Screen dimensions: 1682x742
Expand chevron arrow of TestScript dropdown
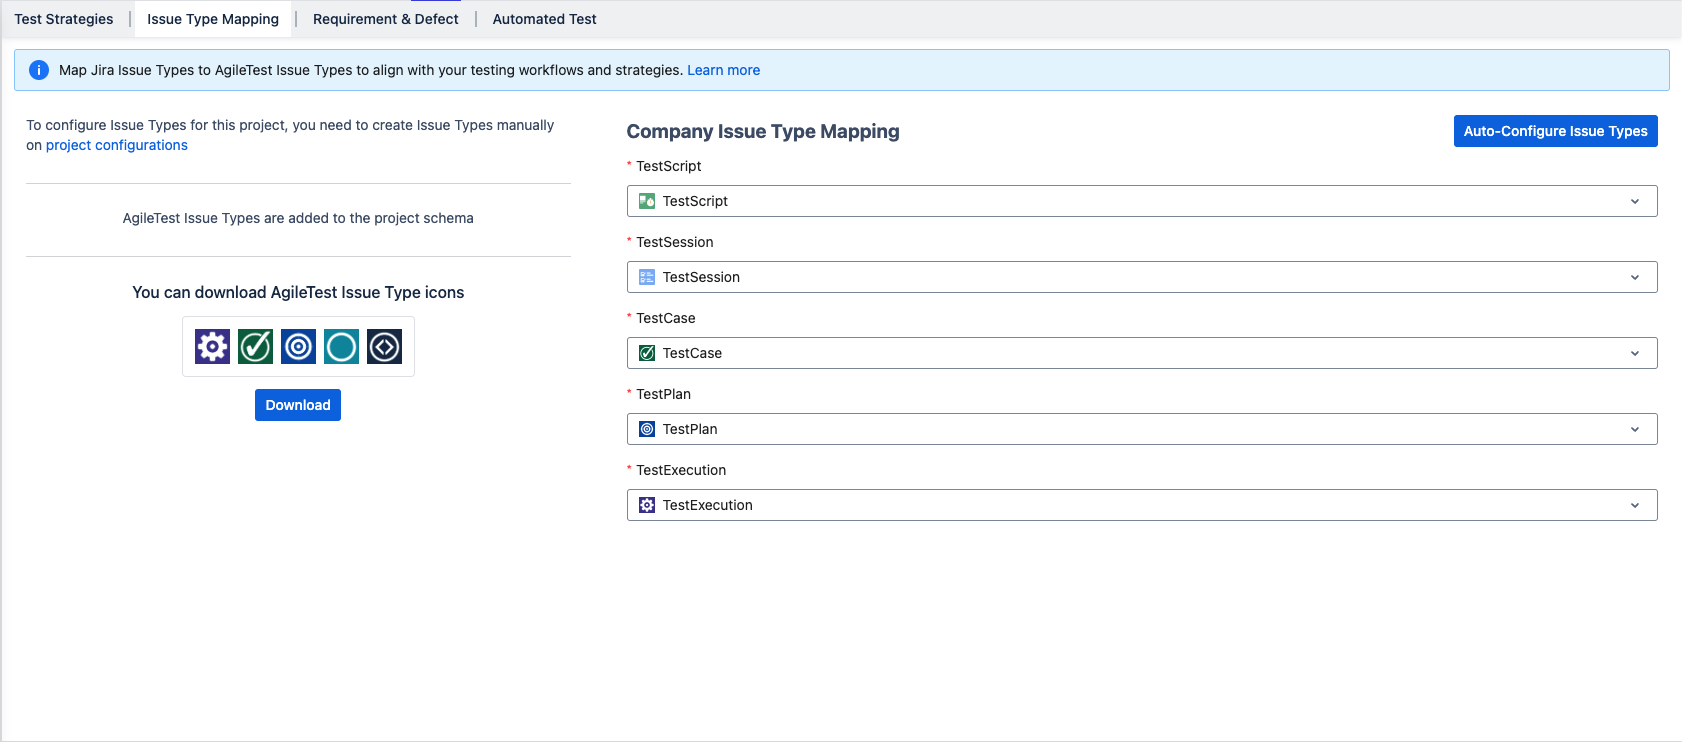pos(1635,201)
